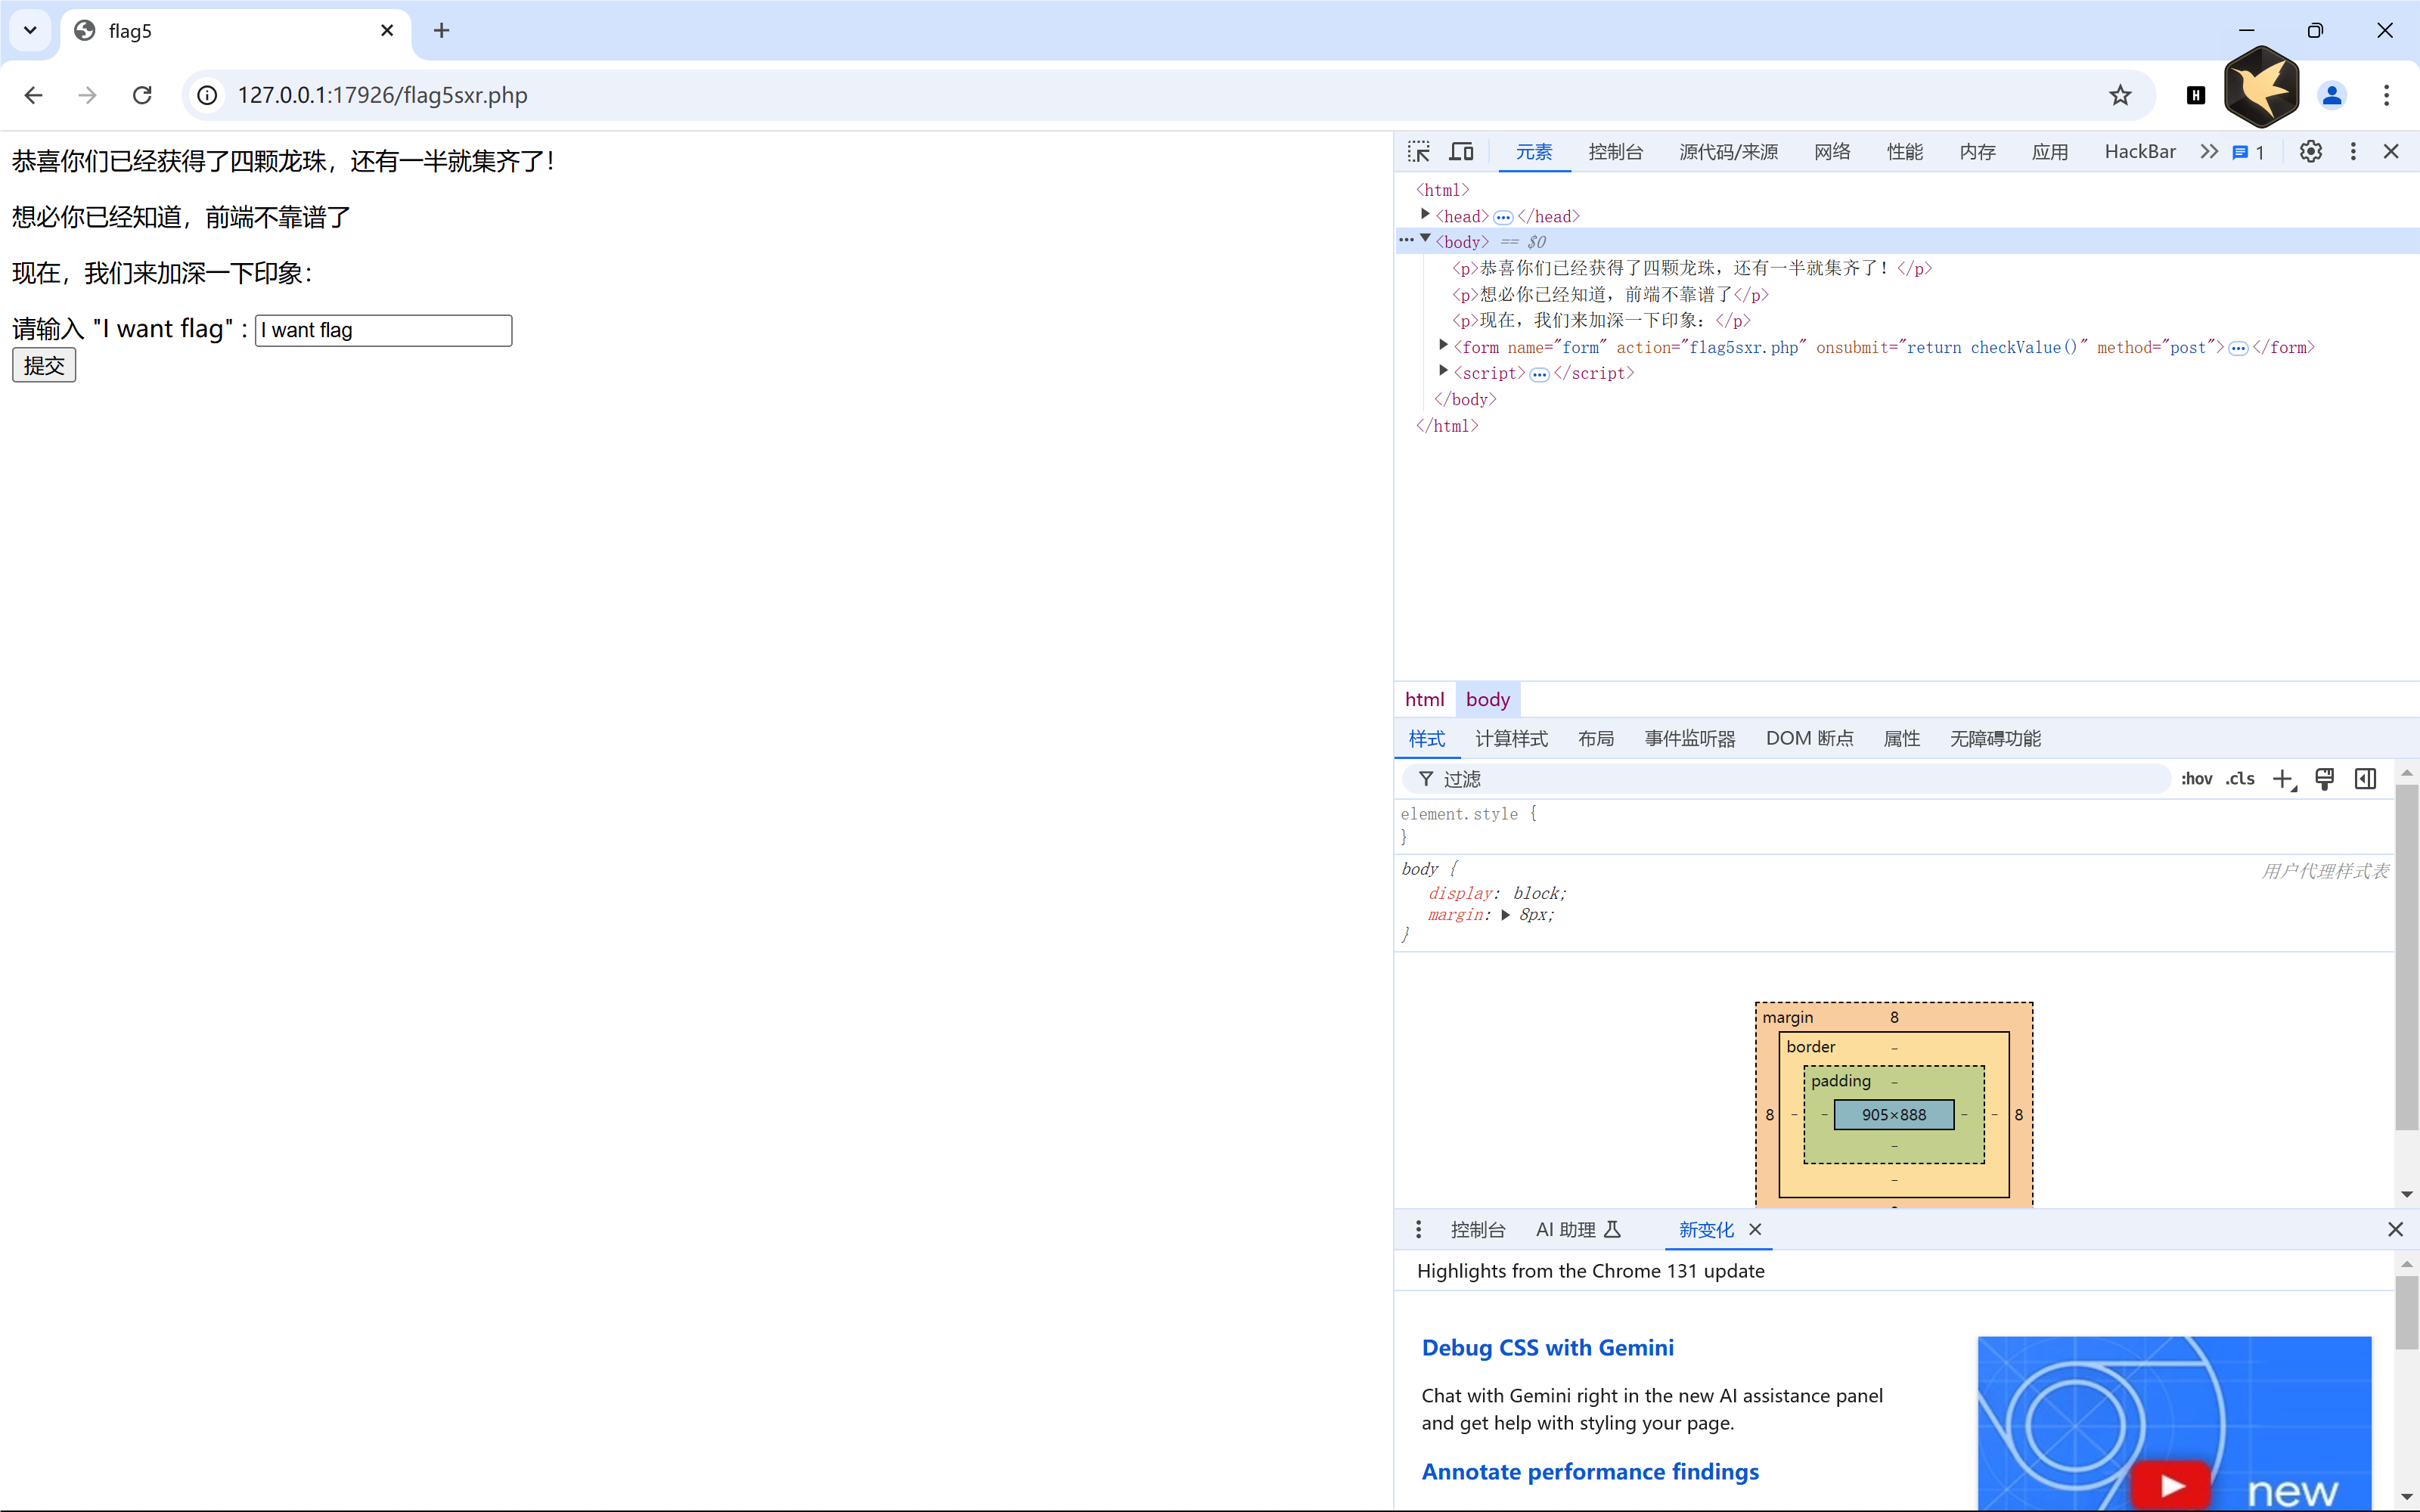Reload the current page

(142, 95)
